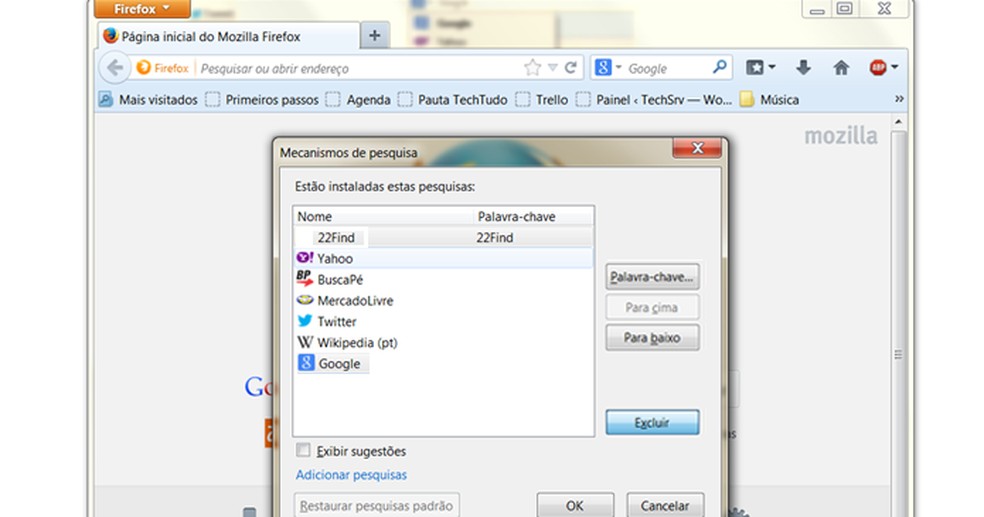Click the magnifier search icon
The image size is (984, 517).
coord(720,67)
